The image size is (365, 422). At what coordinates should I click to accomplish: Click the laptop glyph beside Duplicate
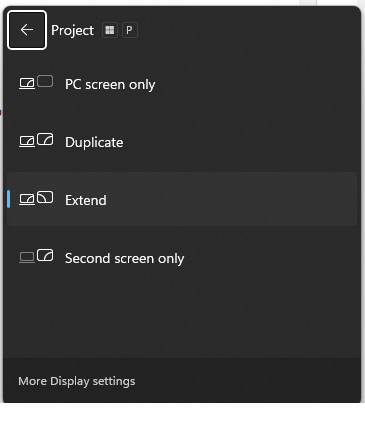[x=27, y=141]
